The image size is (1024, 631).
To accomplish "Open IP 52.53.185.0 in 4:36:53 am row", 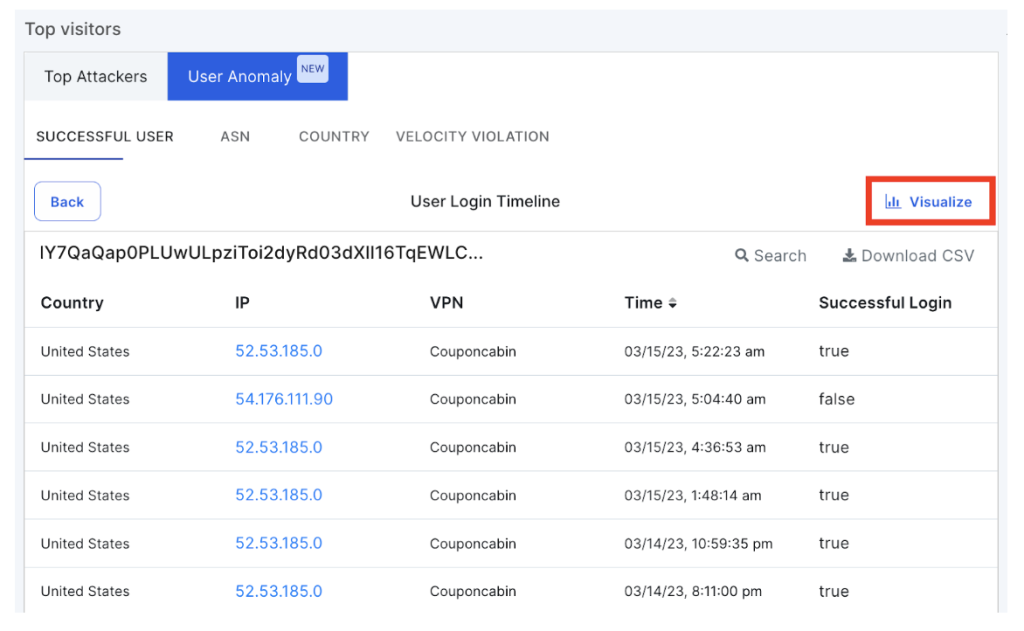I will 279,447.
